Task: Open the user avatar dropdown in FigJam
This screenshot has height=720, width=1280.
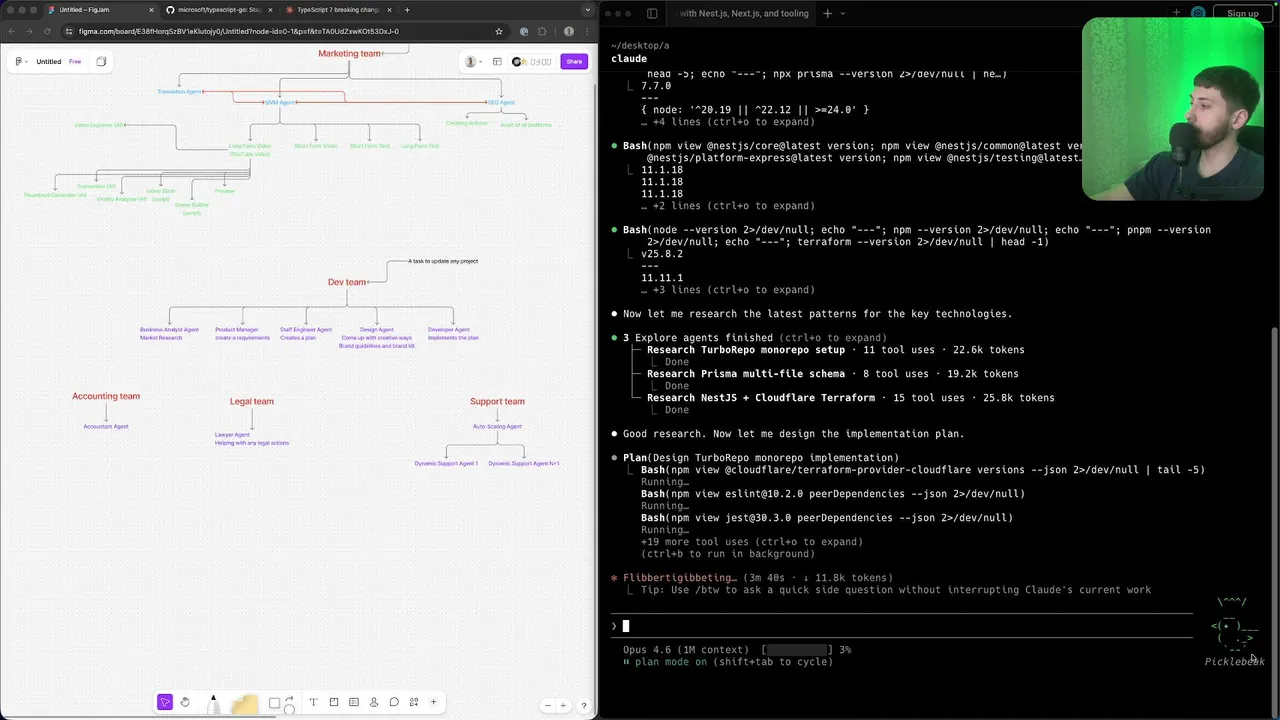Action: [x=472, y=62]
